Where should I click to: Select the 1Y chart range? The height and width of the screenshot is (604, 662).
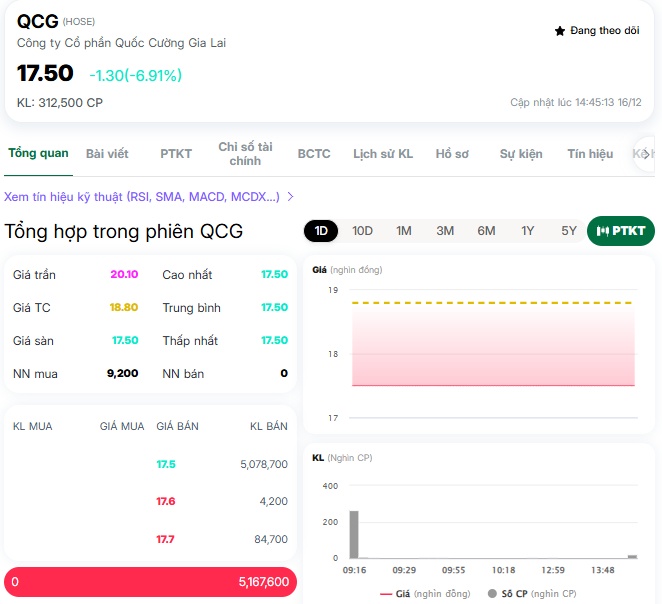tap(527, 231)
